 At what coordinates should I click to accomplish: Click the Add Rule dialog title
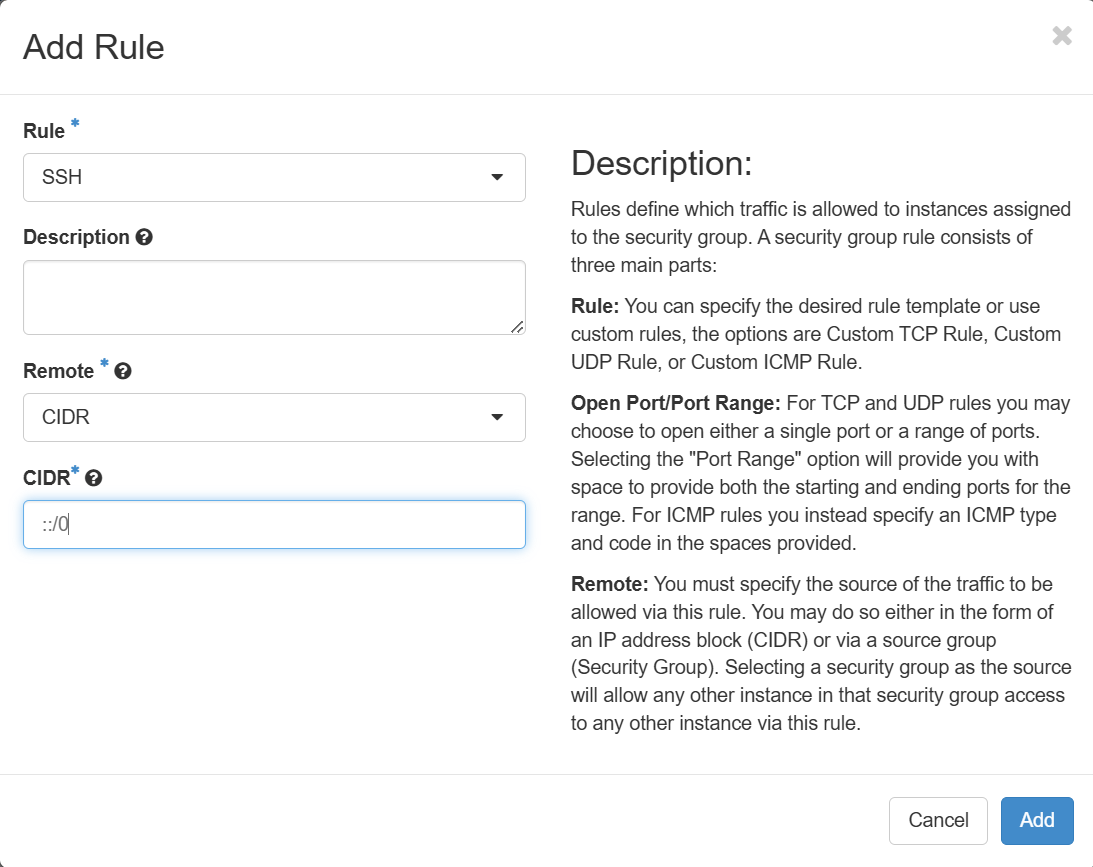pyautogui.click(x=94, y=47)
